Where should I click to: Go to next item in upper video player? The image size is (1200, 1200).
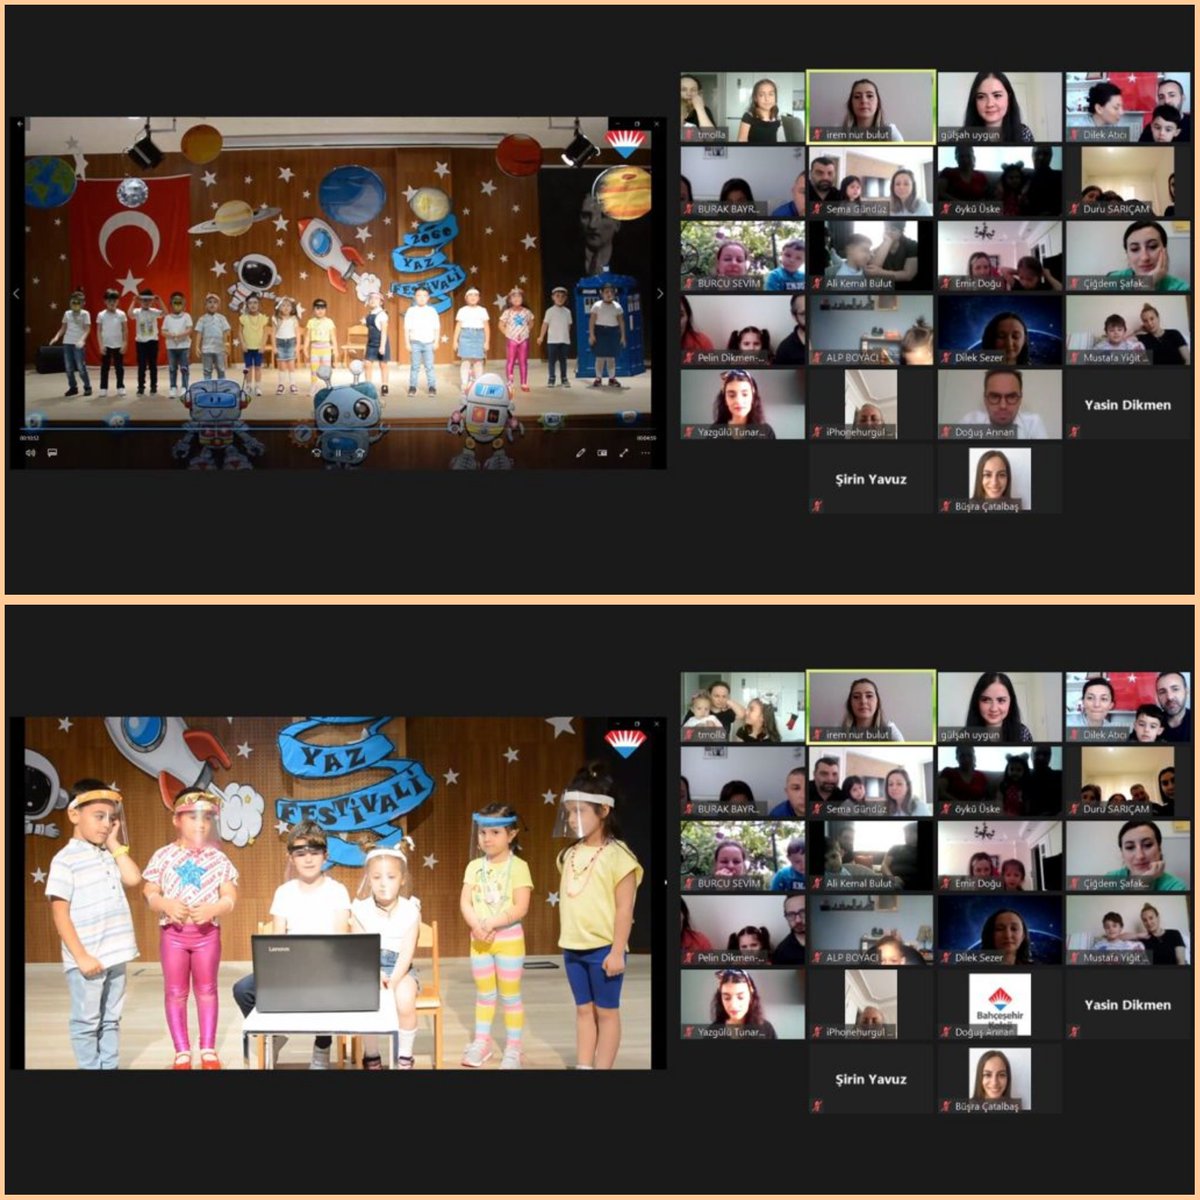(x=659, y=294)
